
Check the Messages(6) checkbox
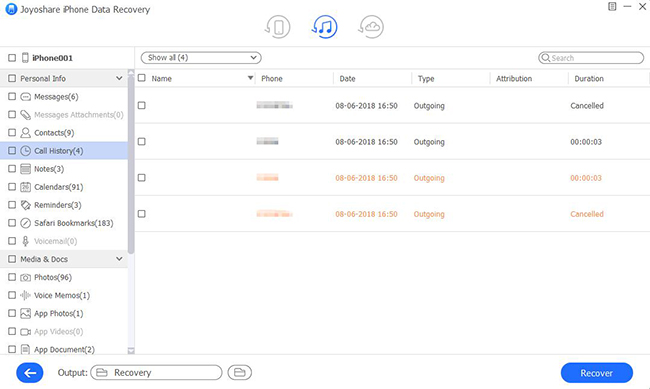click(x=12, y=97)
